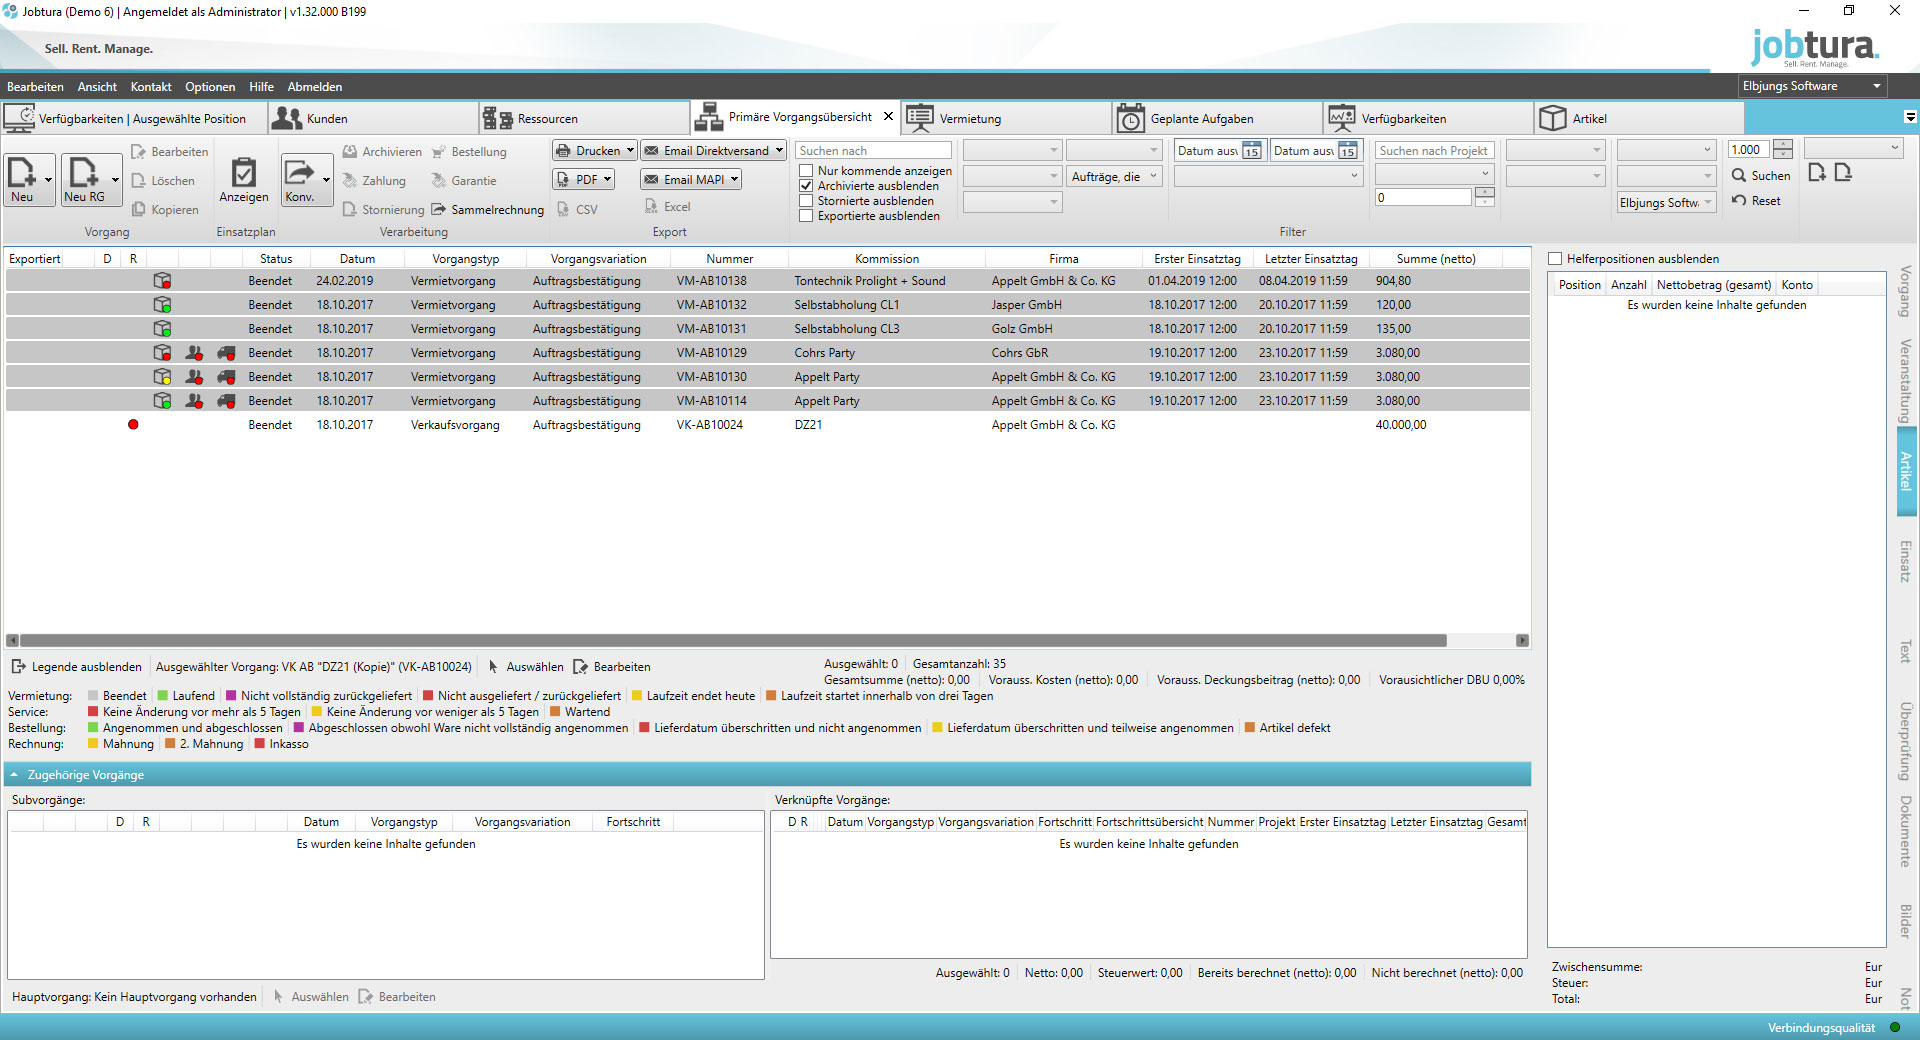
Task: Click the new-filter document-plus icon beside Suchen
Action: (1817, 173)
